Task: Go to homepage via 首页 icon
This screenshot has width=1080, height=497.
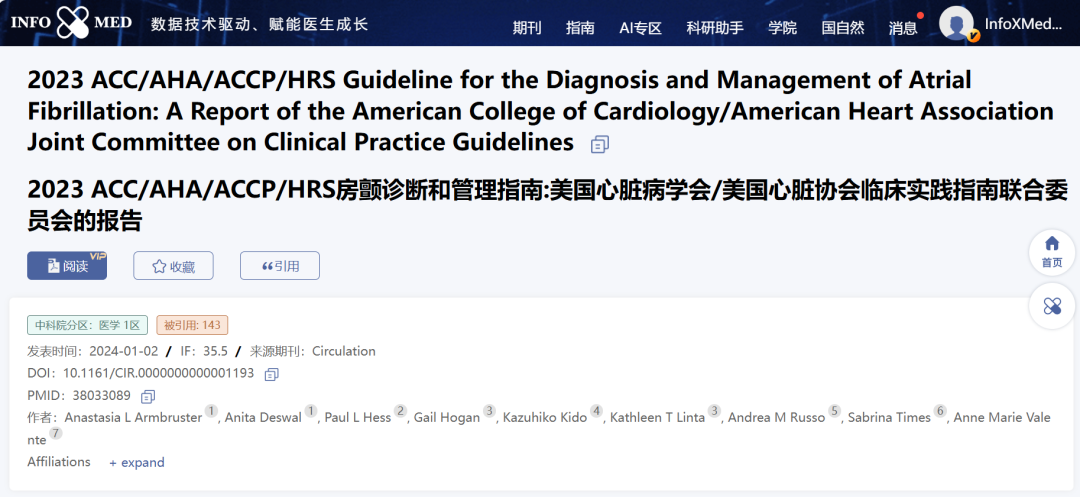Action: click(x=1051, y=251)
